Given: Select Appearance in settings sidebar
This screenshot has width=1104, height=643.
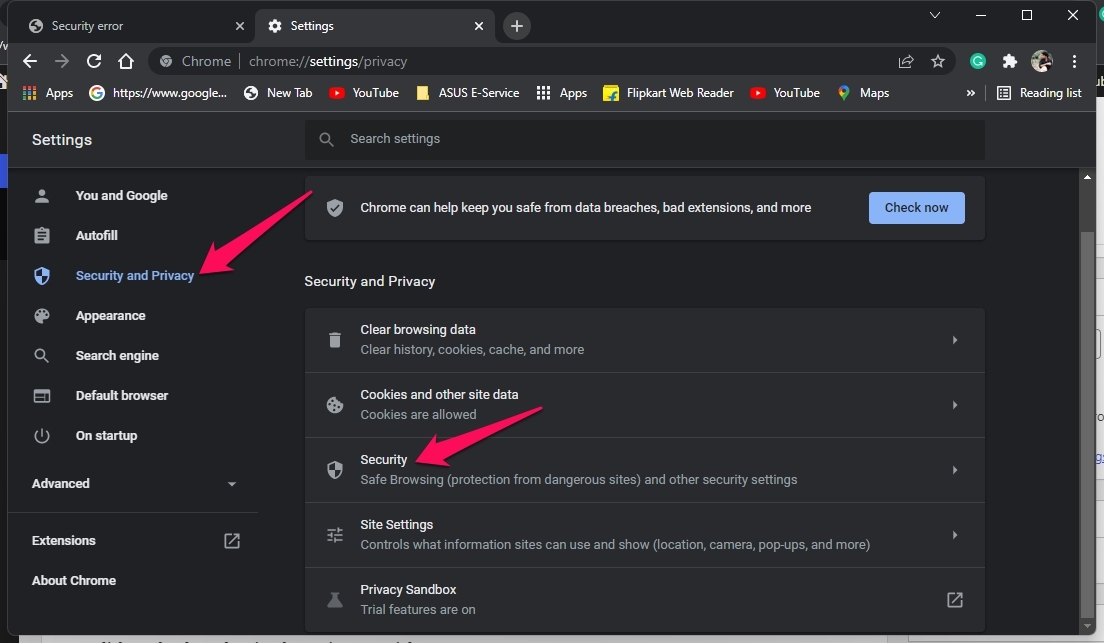Looking at the screenshot, I should click(x=110, y=316).
